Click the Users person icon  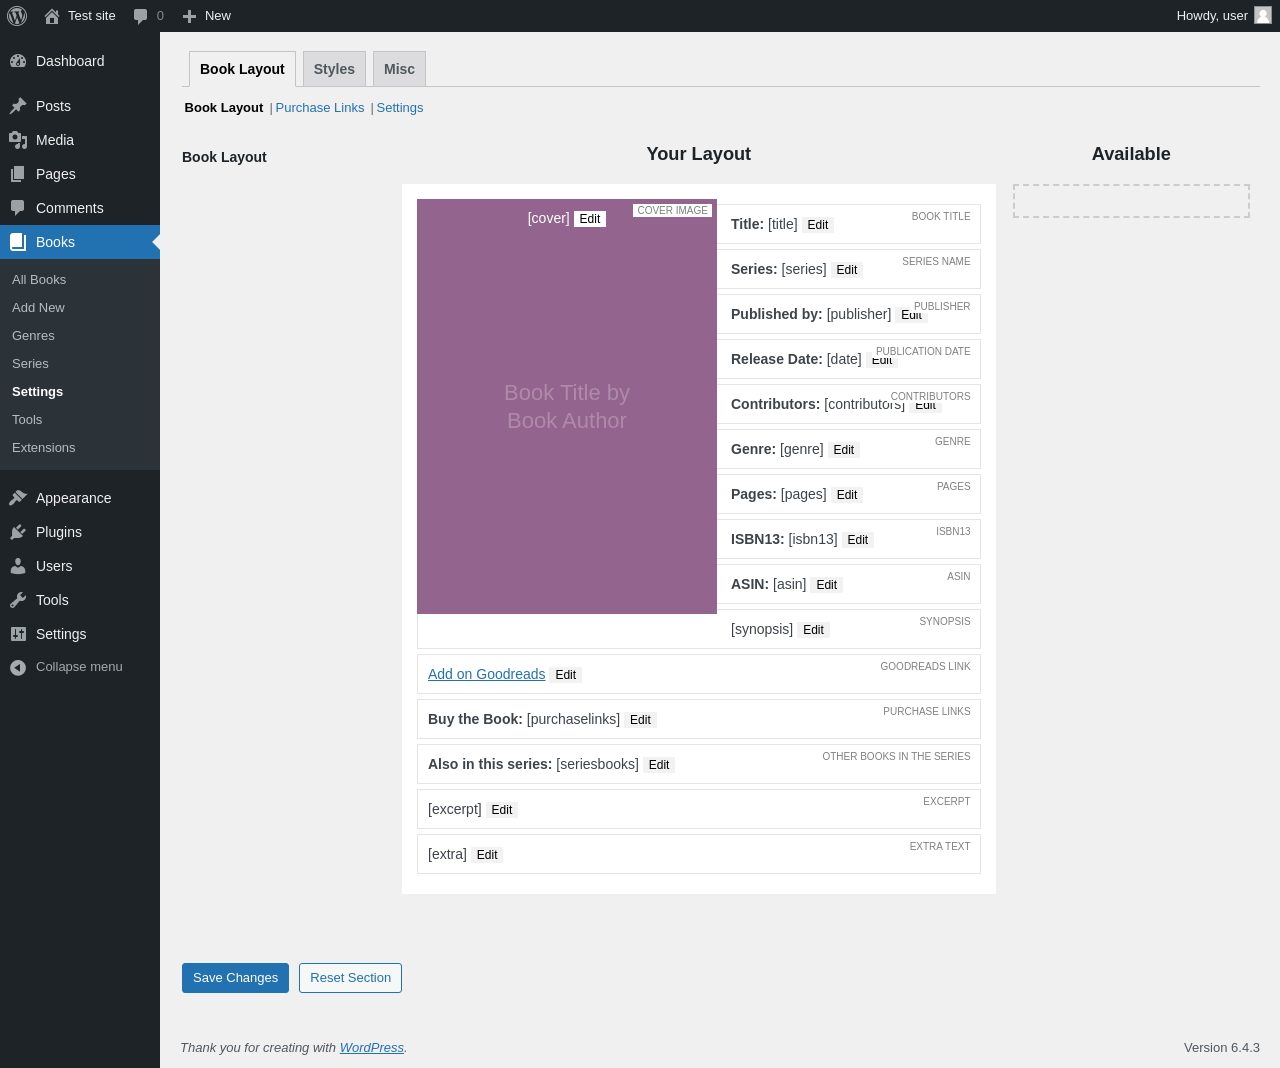coord(18,566)
